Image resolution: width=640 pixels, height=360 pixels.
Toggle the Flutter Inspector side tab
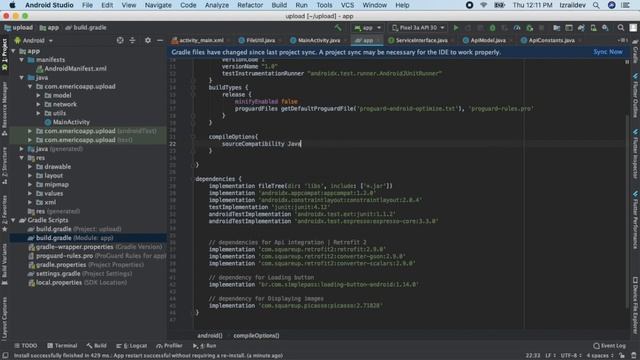pyautogui.click(x=636, y=154)
